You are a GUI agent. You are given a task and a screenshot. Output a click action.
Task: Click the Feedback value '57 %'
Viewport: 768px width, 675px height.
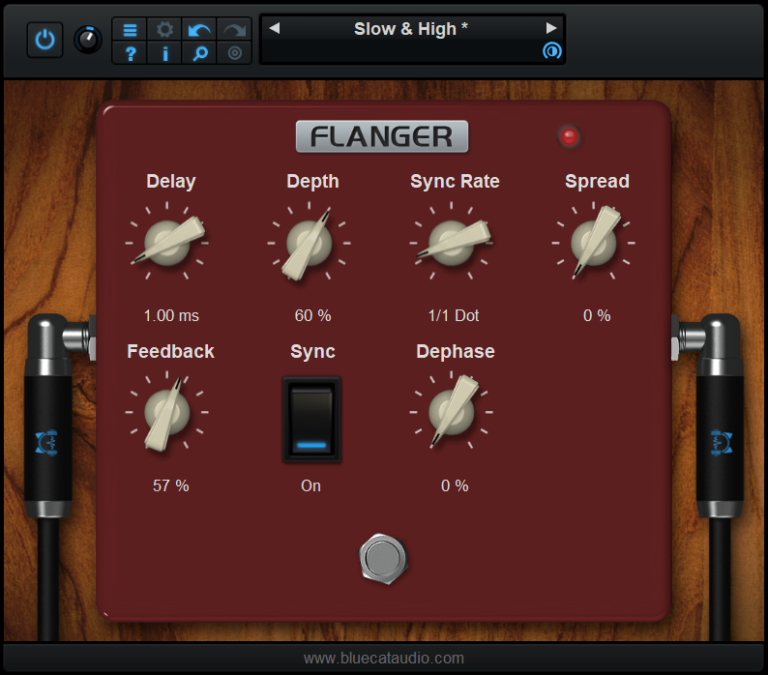click(170, 485)
